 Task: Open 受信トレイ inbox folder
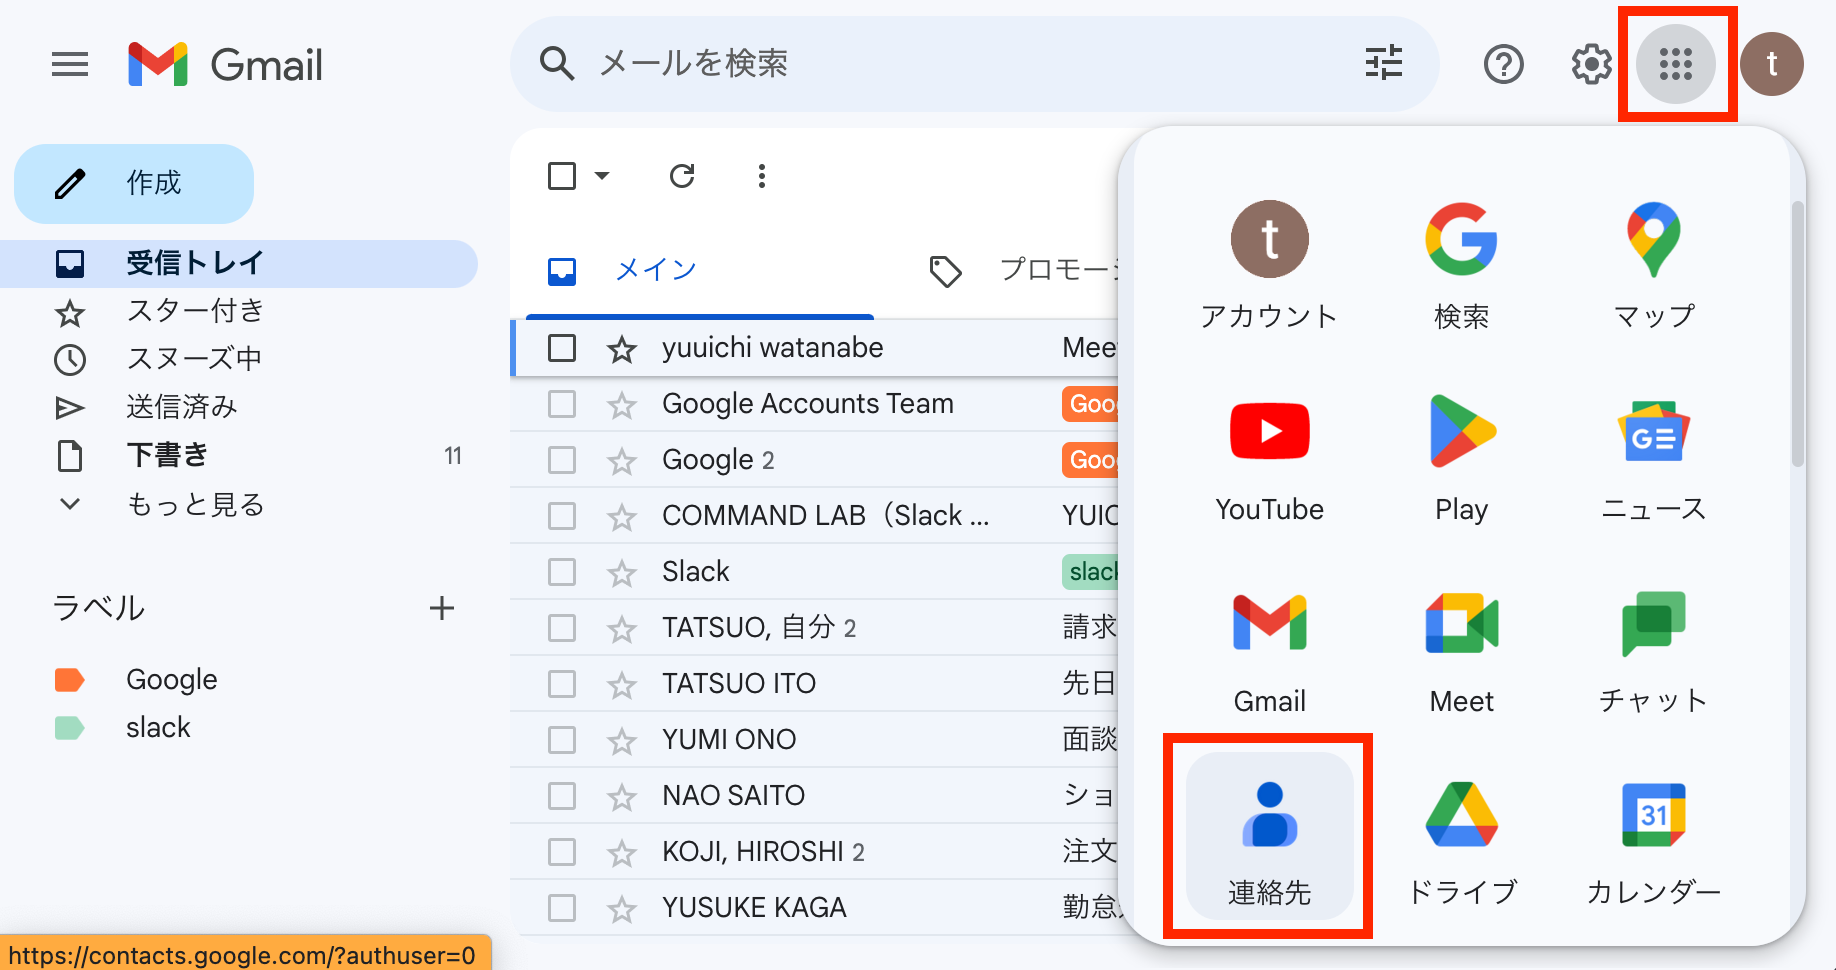tap(239, 264)
